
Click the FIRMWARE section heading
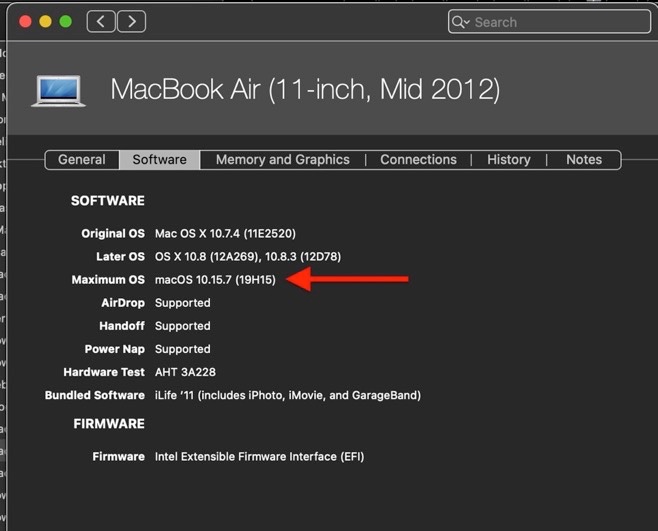(x=109, y=424)
